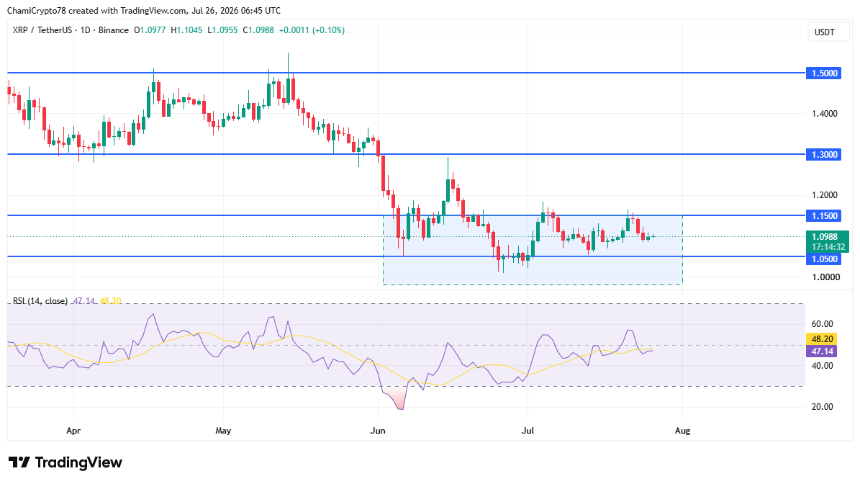Click the Jul label on time axis
Screen dimensions: 860x484
pos(528,431)
